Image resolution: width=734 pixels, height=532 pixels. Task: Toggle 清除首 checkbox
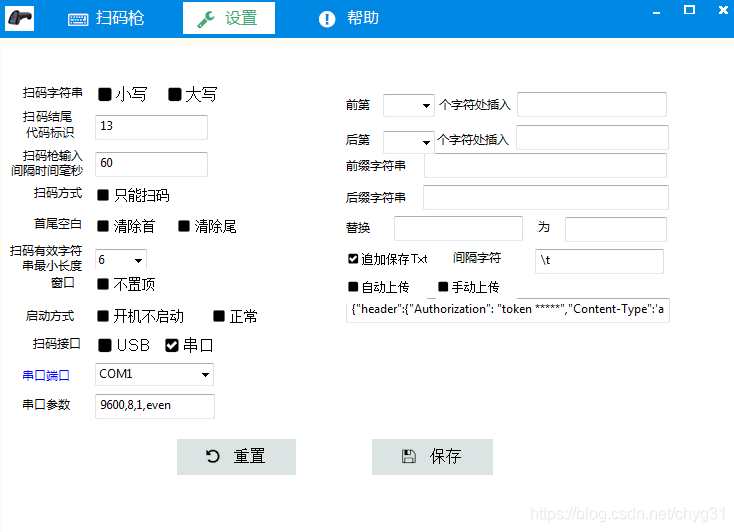tap(103, 226)
